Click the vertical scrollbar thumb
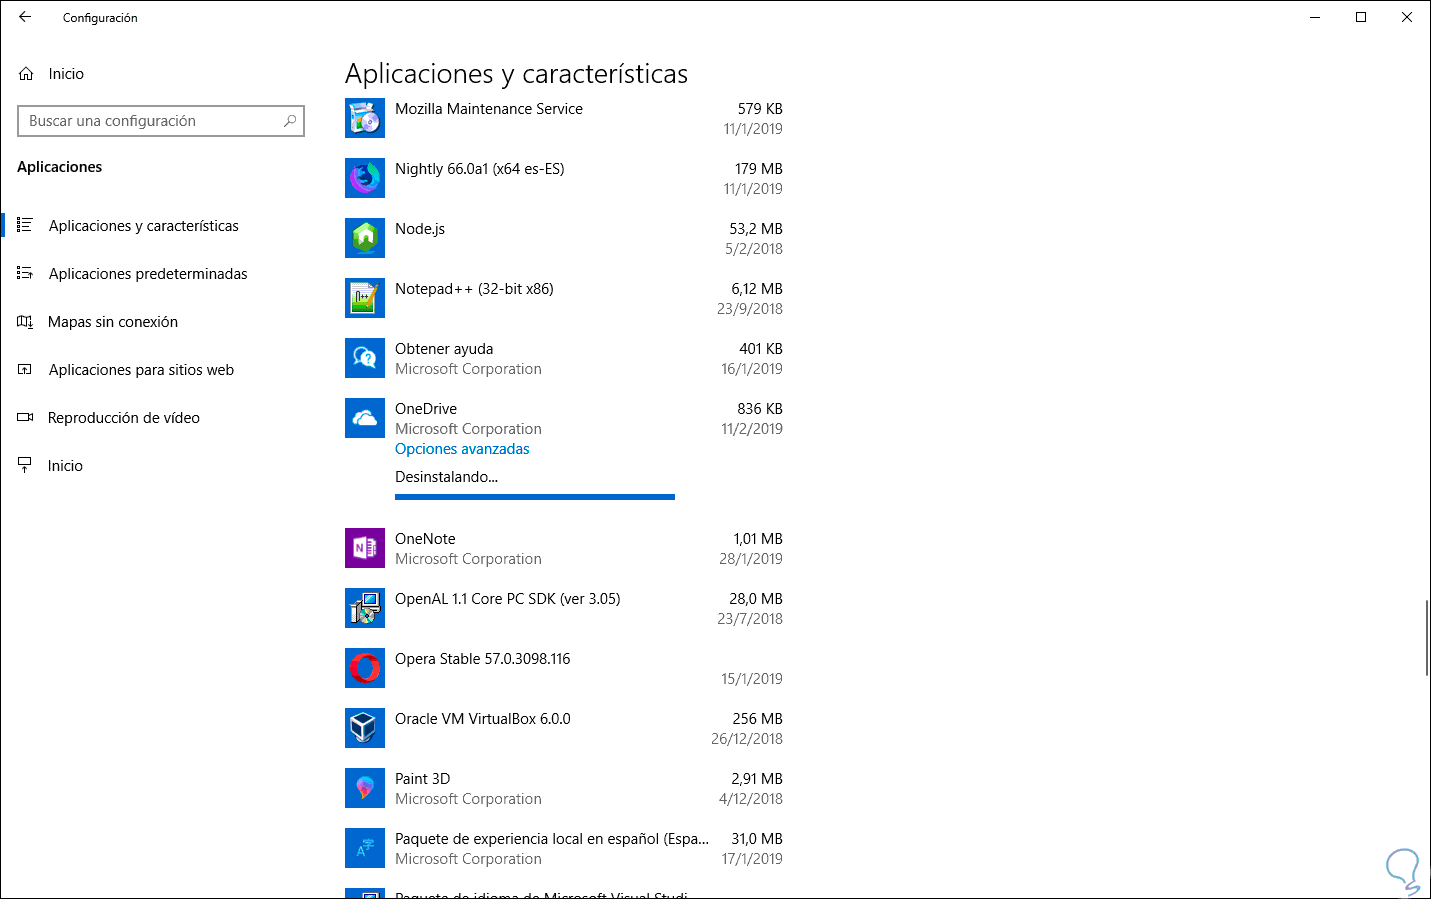Screen dimensions: 1431x899 pos(1426,638)
